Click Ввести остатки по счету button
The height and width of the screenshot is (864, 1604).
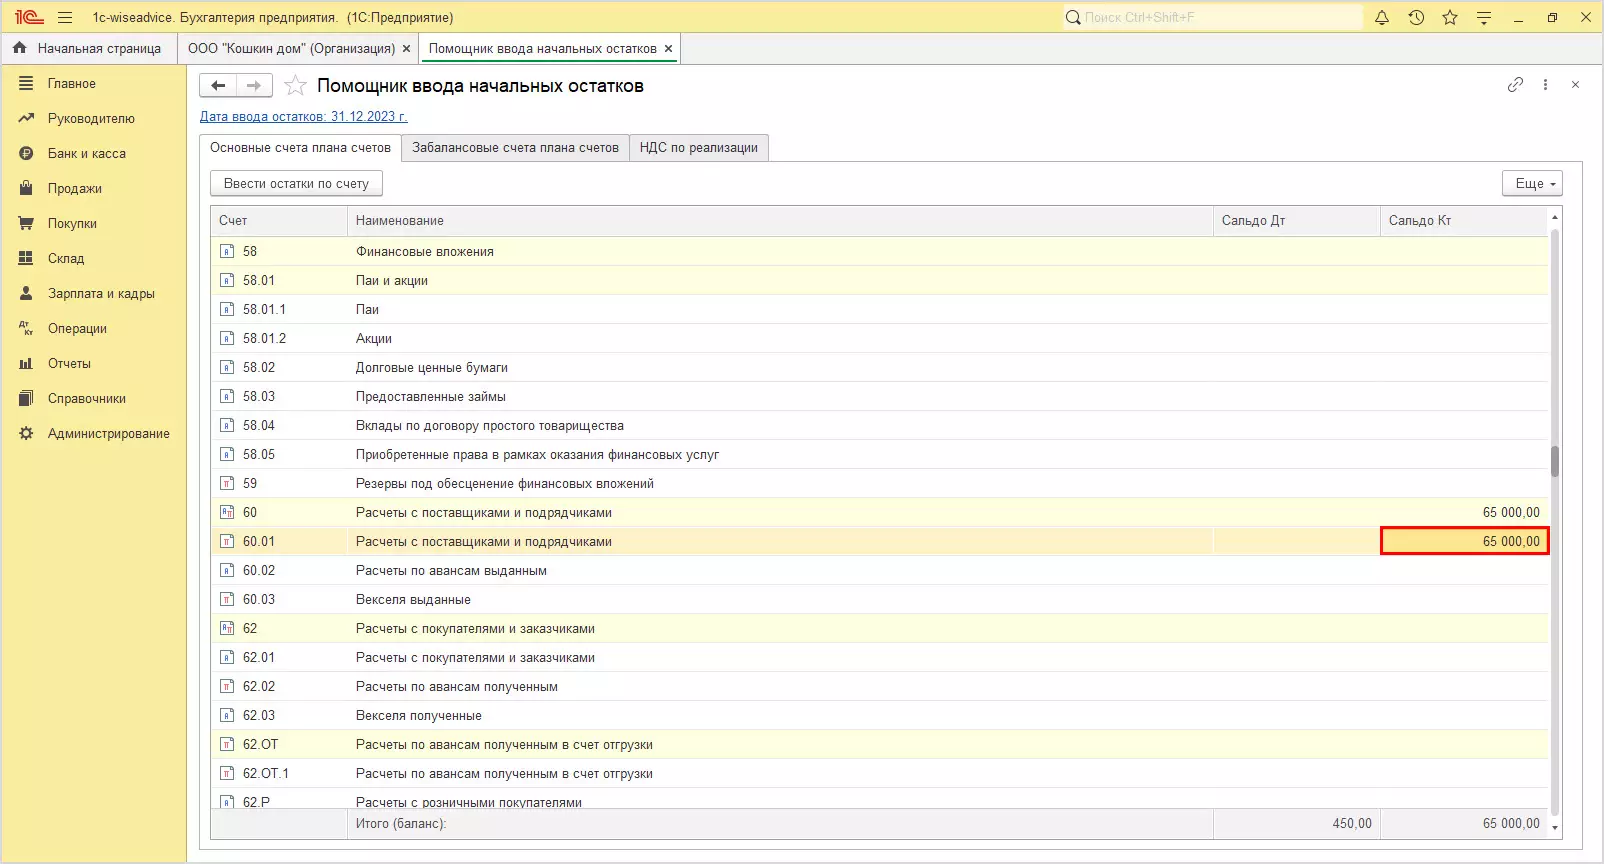point(296,183)
